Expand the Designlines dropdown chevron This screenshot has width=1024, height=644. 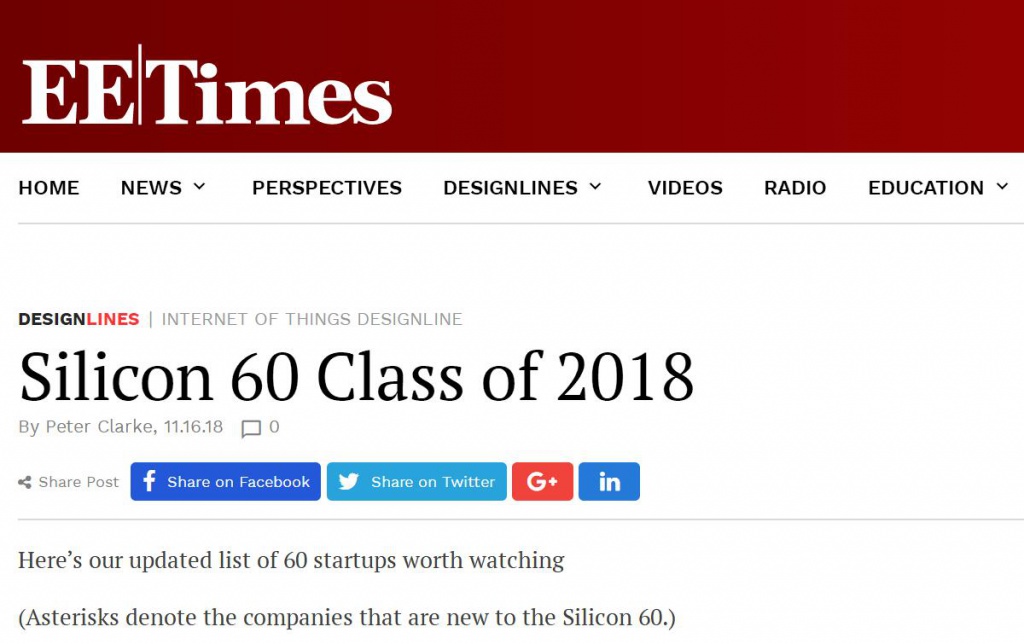click(x=595, y=187)
